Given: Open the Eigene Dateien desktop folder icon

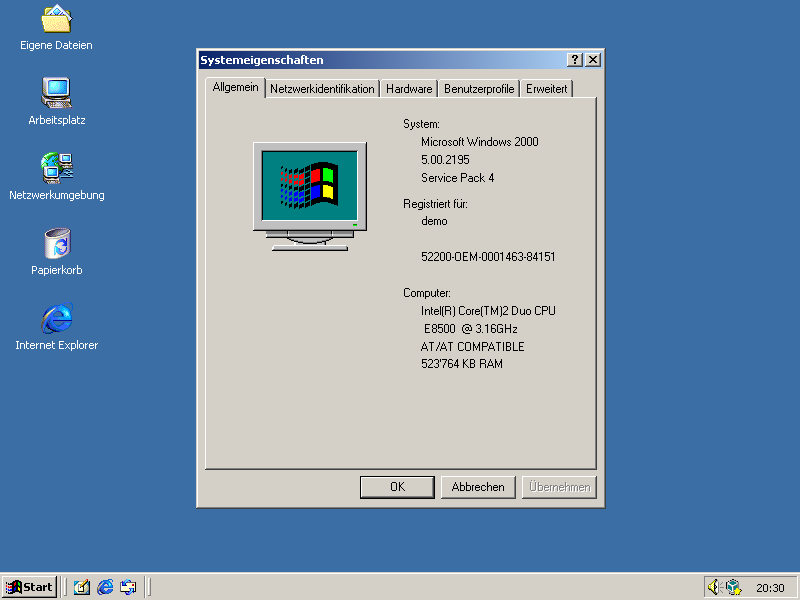Looking at the screenshot, I should (x=56, y=19).
